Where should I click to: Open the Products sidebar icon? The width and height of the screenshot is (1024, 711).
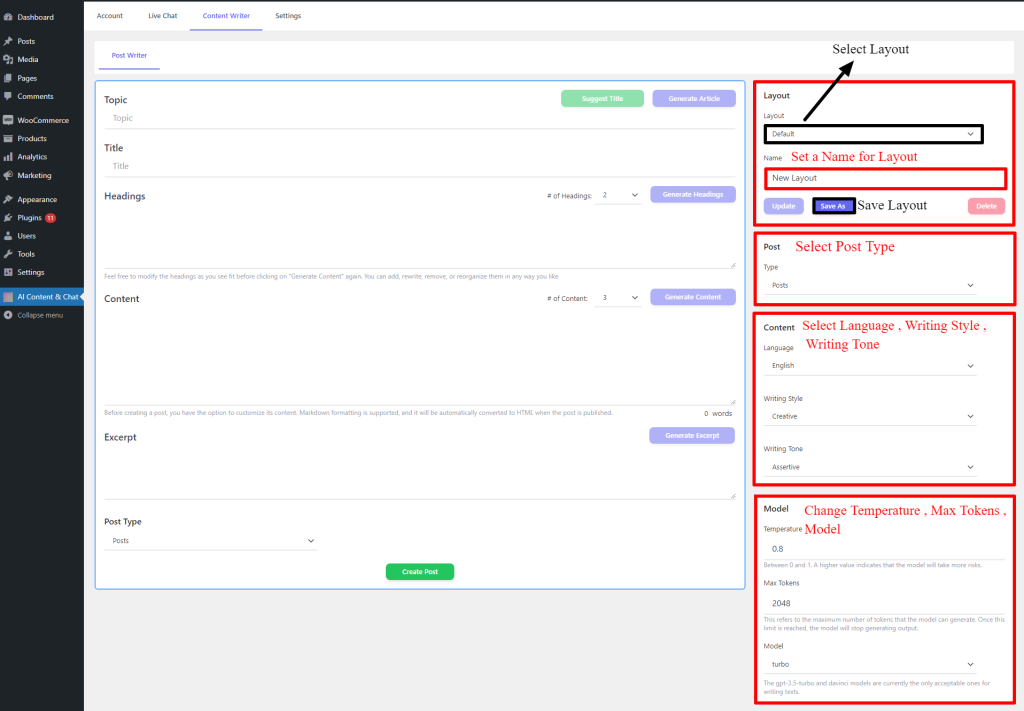point(10,139)
